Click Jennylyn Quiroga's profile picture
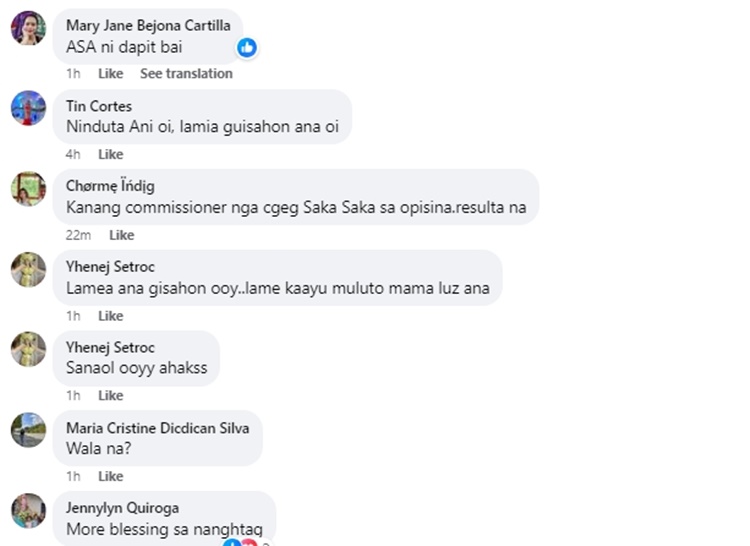This screenshot has width=750, height=546. pos(28,510)
